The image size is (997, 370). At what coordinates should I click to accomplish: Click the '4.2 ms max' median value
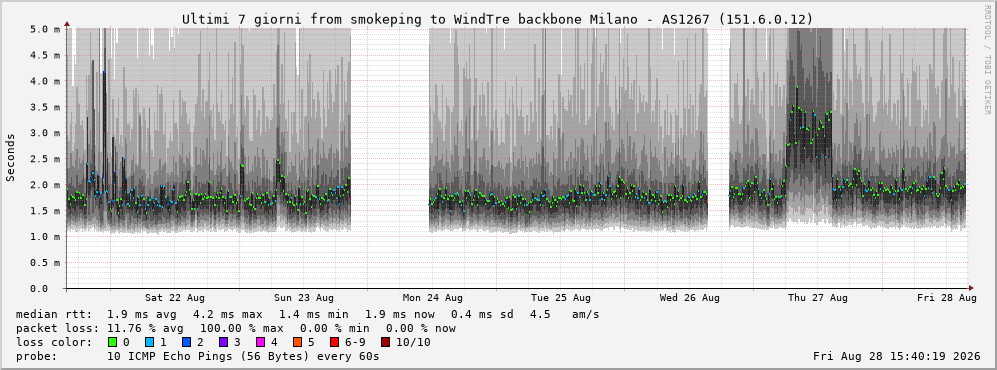(x=224, y=314)
